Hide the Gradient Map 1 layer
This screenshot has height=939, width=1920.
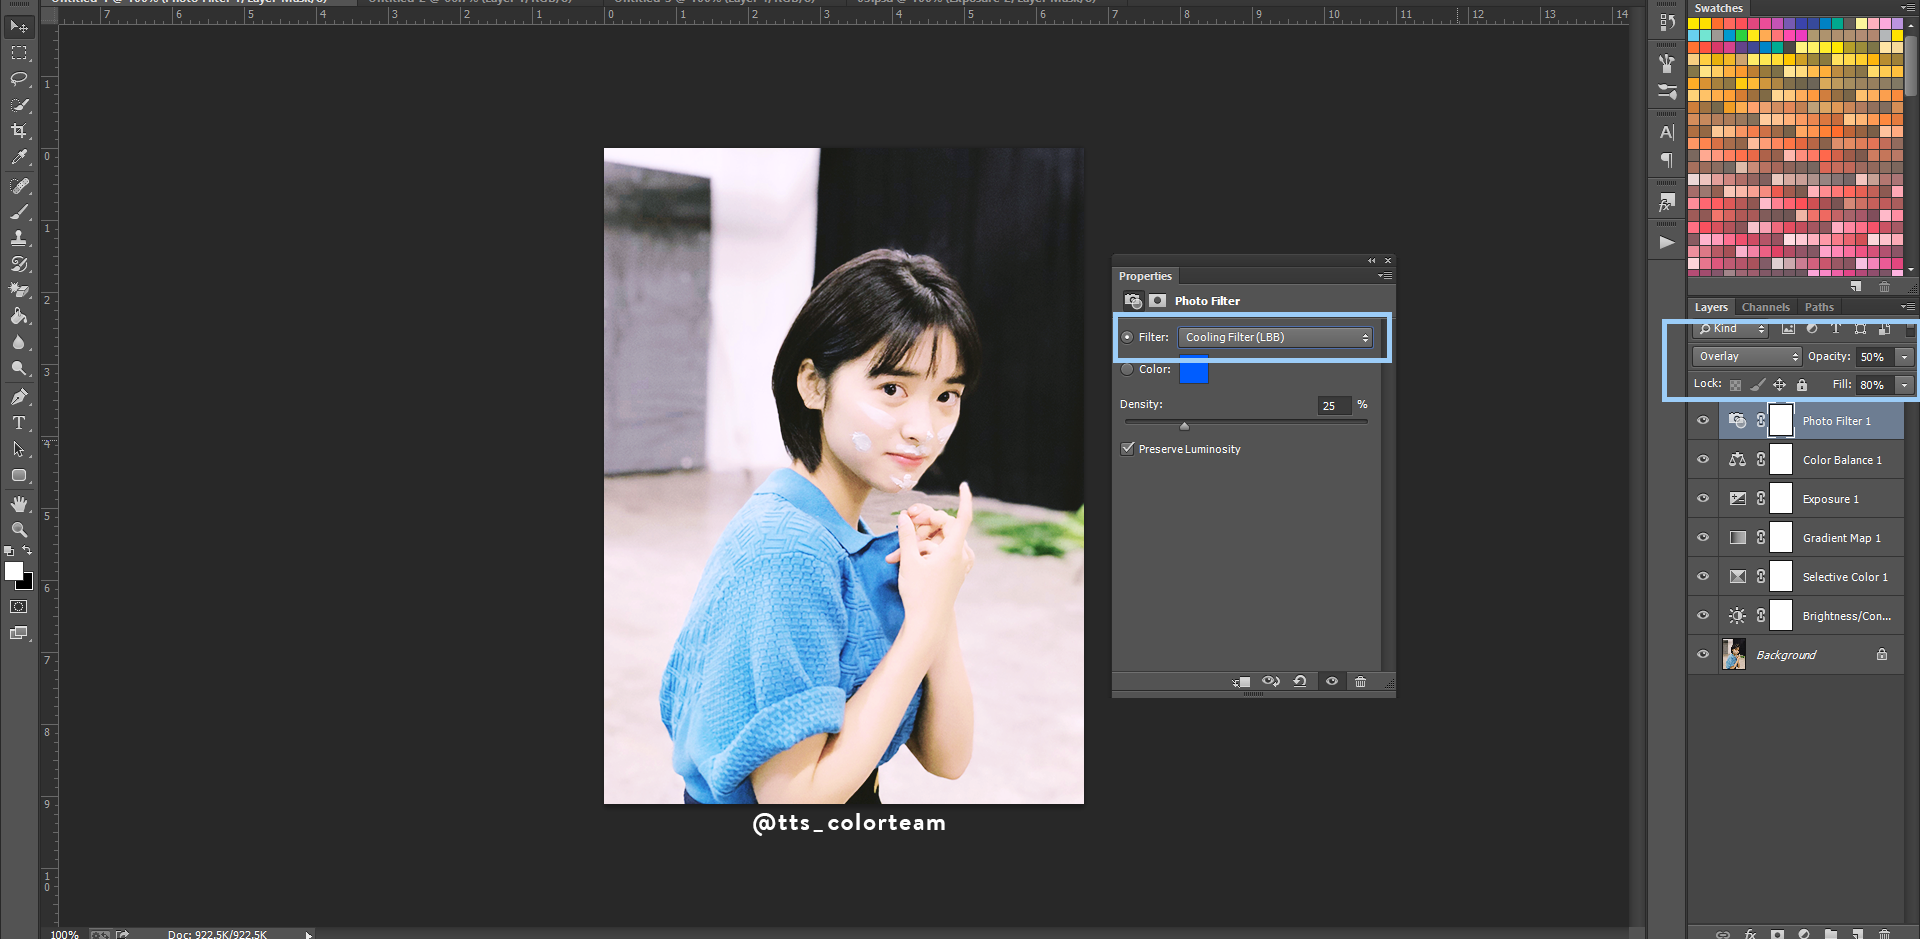pos(1703,538)
